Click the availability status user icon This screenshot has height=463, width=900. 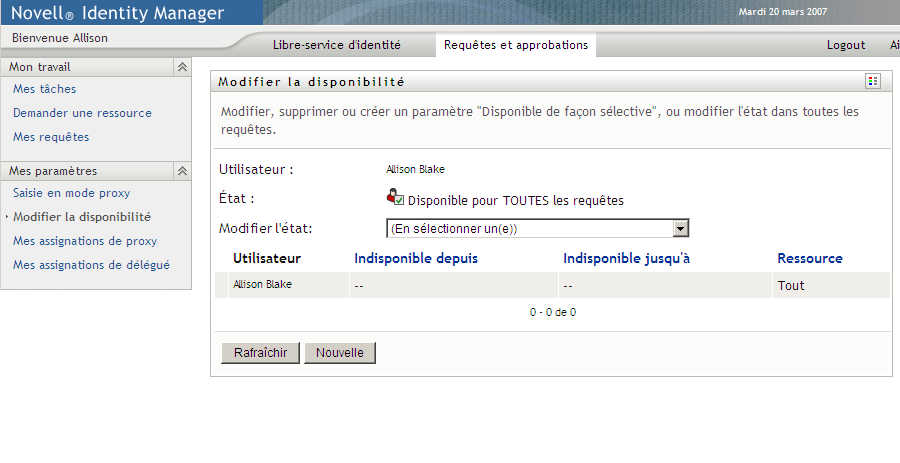pyautogui.click(x=393, y=197)
